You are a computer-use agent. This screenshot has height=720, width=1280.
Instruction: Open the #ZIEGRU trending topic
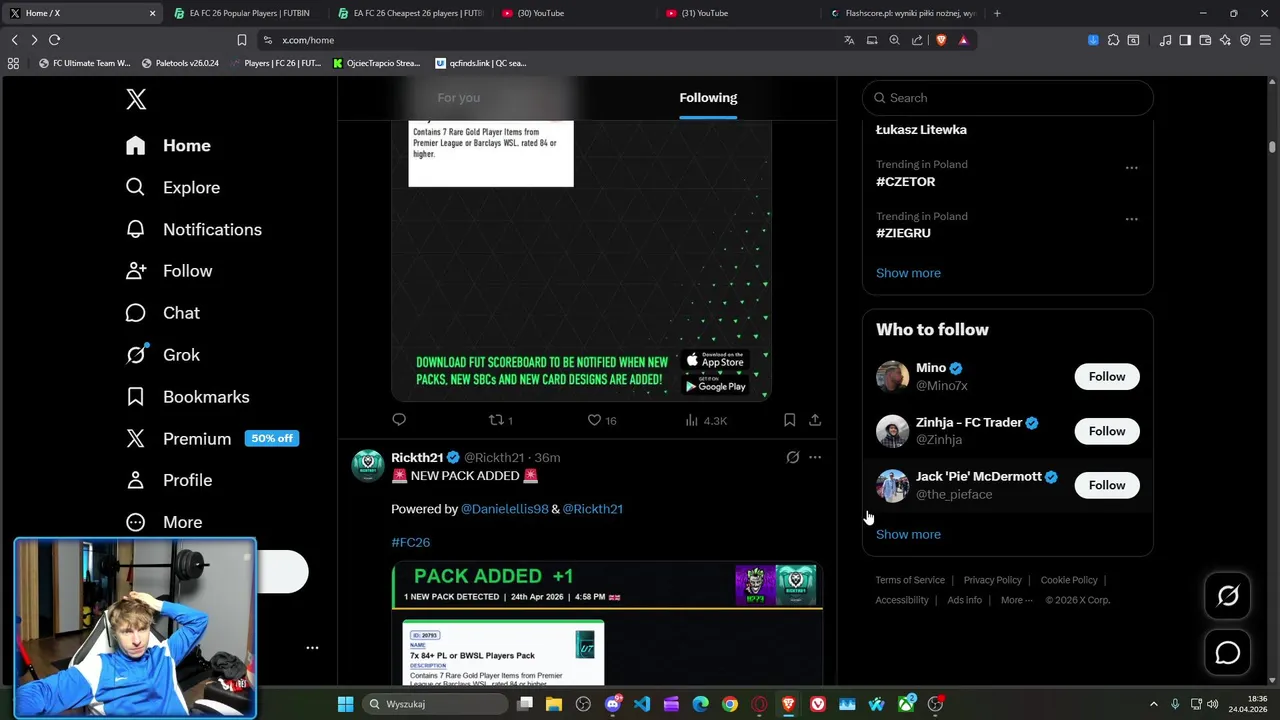[x=903, y=233]
